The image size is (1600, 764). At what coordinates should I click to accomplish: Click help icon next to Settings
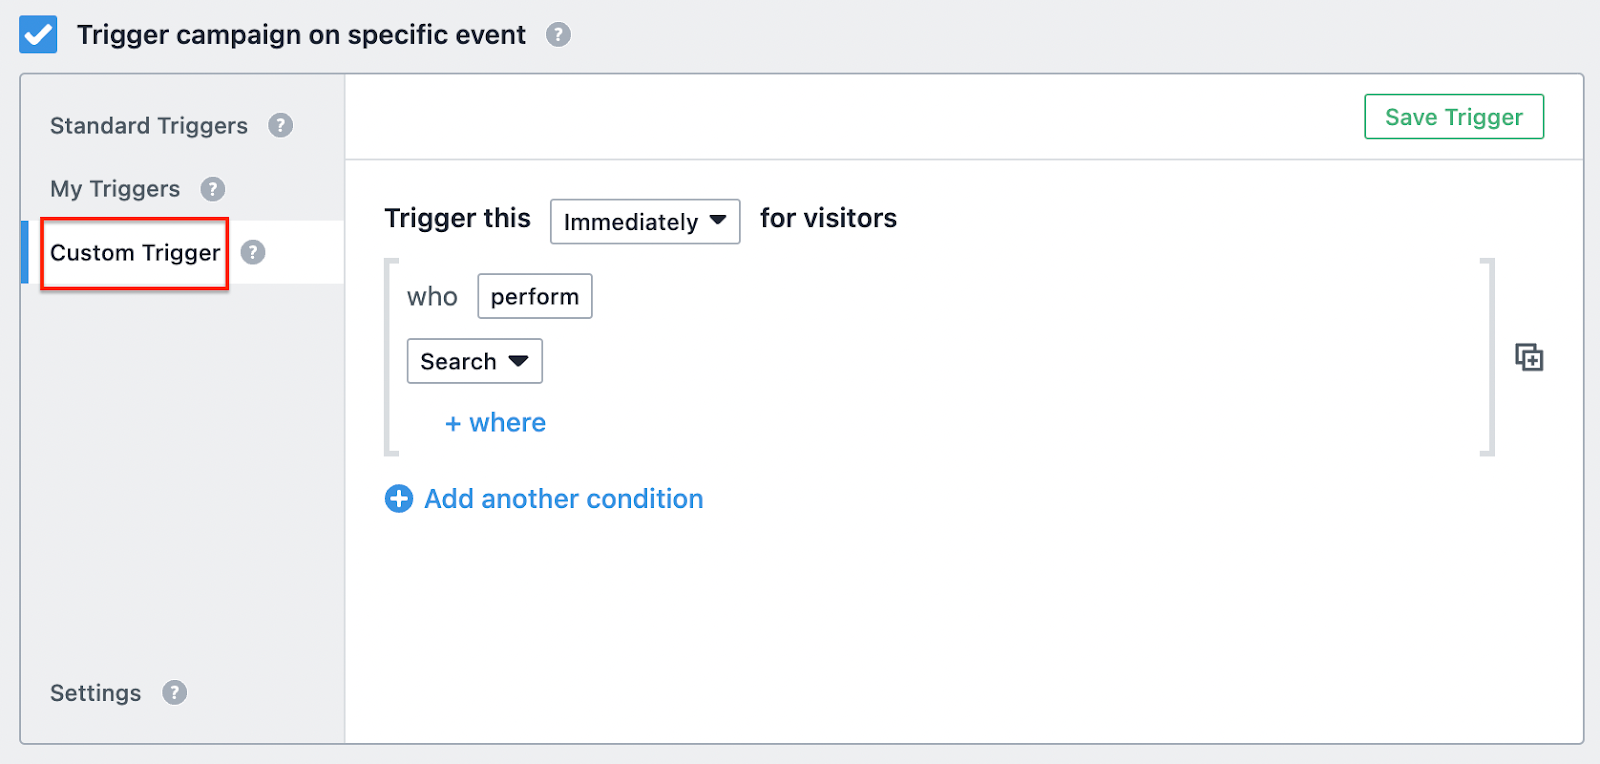pyautogui.click(x=175, y=693)
